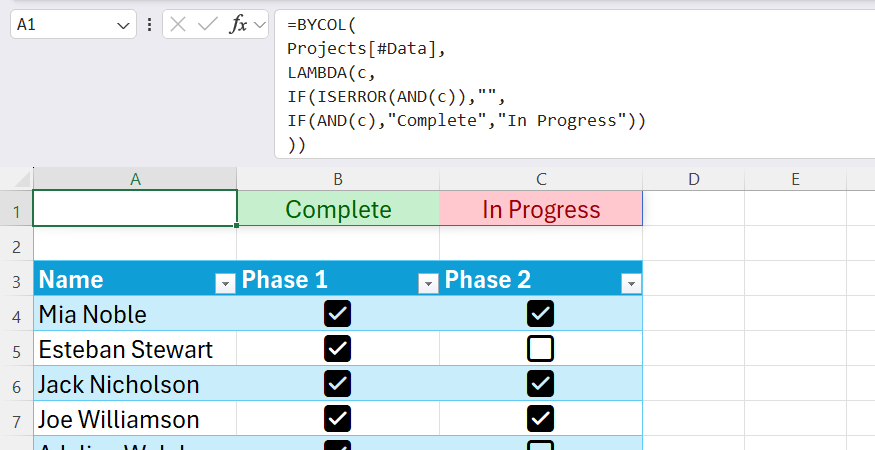This screenshot has width=875, height=450.
Task: Click the formula bar options dots
Action: tap(149, 25)
